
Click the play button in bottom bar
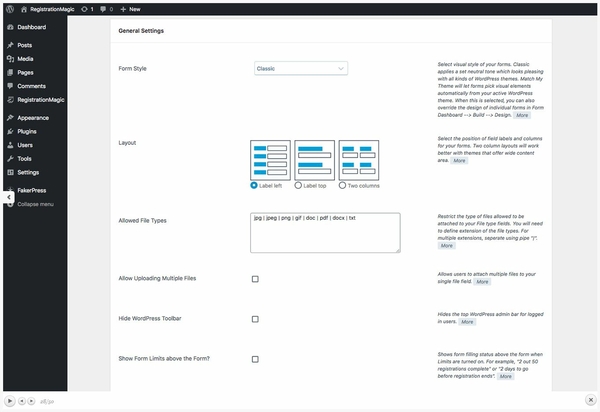[10, 401]
